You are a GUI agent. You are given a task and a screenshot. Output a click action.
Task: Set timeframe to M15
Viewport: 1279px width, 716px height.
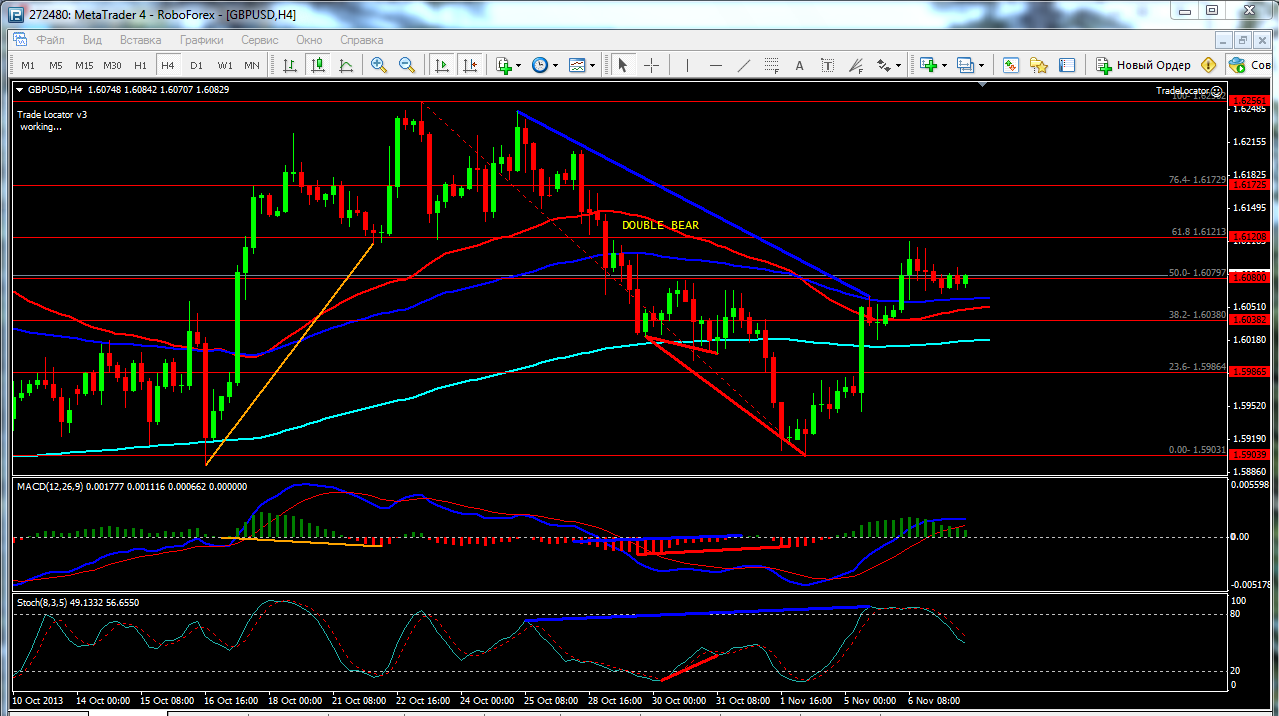(84, 65)
